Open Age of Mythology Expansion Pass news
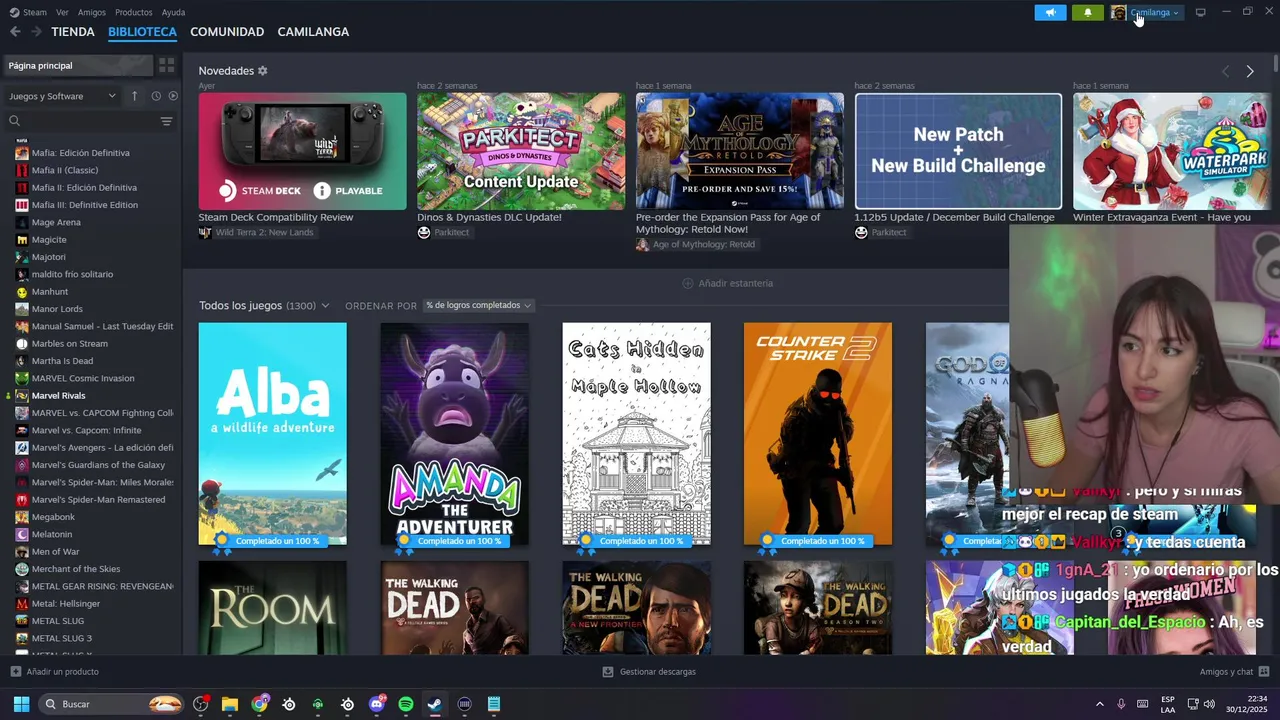The width and height of the screenshot is (1280, 720). click(x=740, y=151)
